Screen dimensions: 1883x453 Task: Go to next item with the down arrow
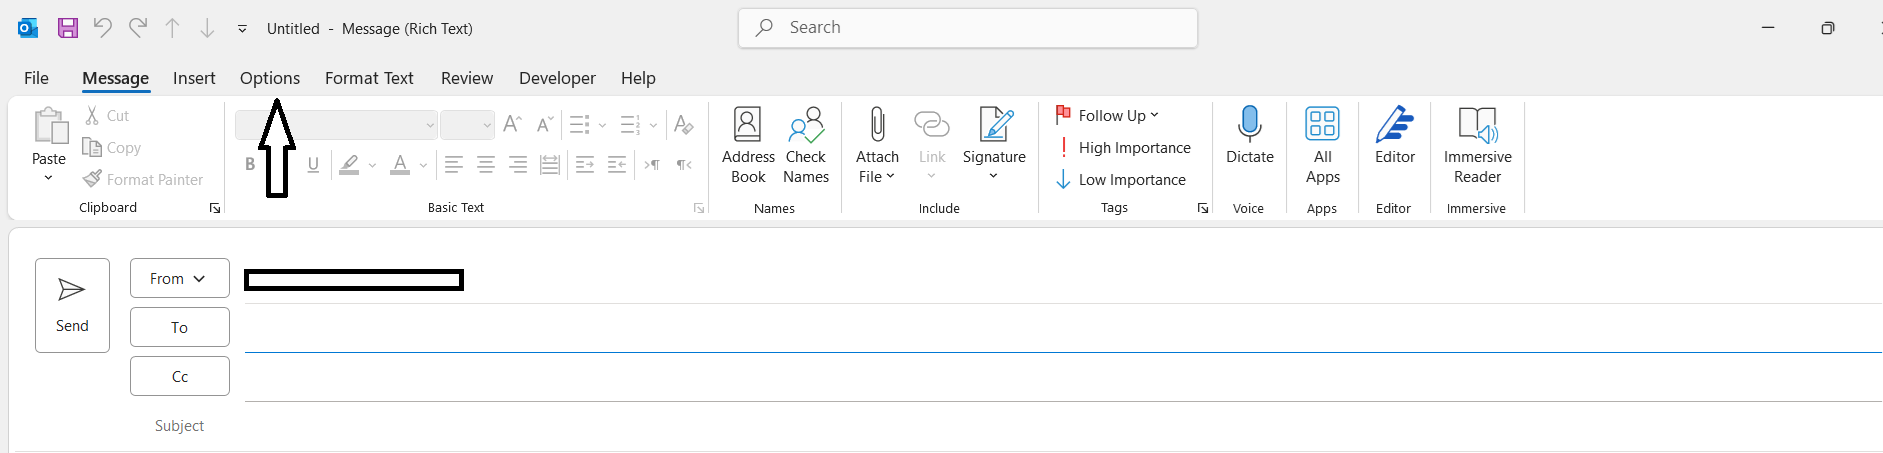point(207,28)
